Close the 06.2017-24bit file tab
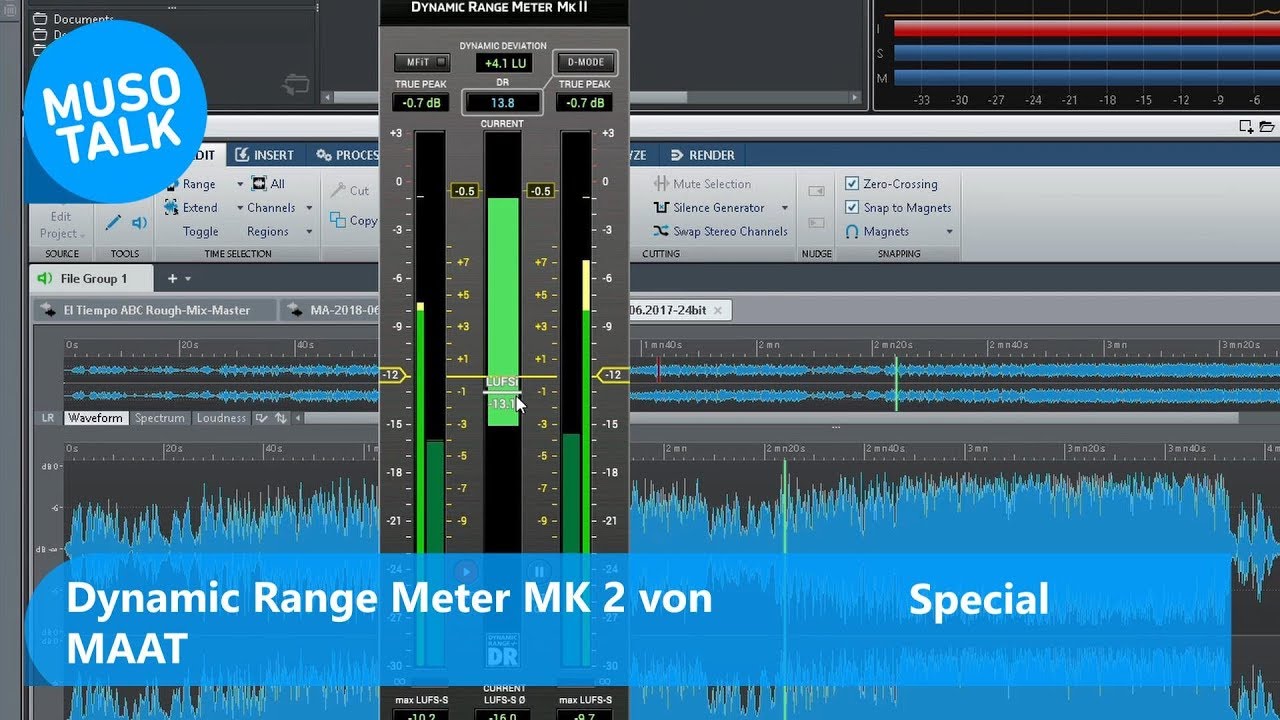Screen dimensions: 1280x720 [717, 310]
